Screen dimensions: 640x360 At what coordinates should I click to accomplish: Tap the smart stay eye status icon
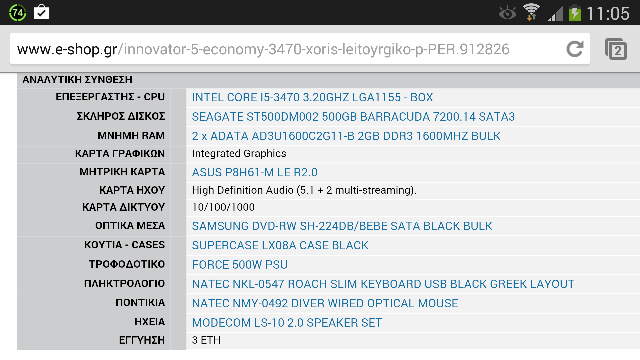pyautogui.click(x=507, y=13)
